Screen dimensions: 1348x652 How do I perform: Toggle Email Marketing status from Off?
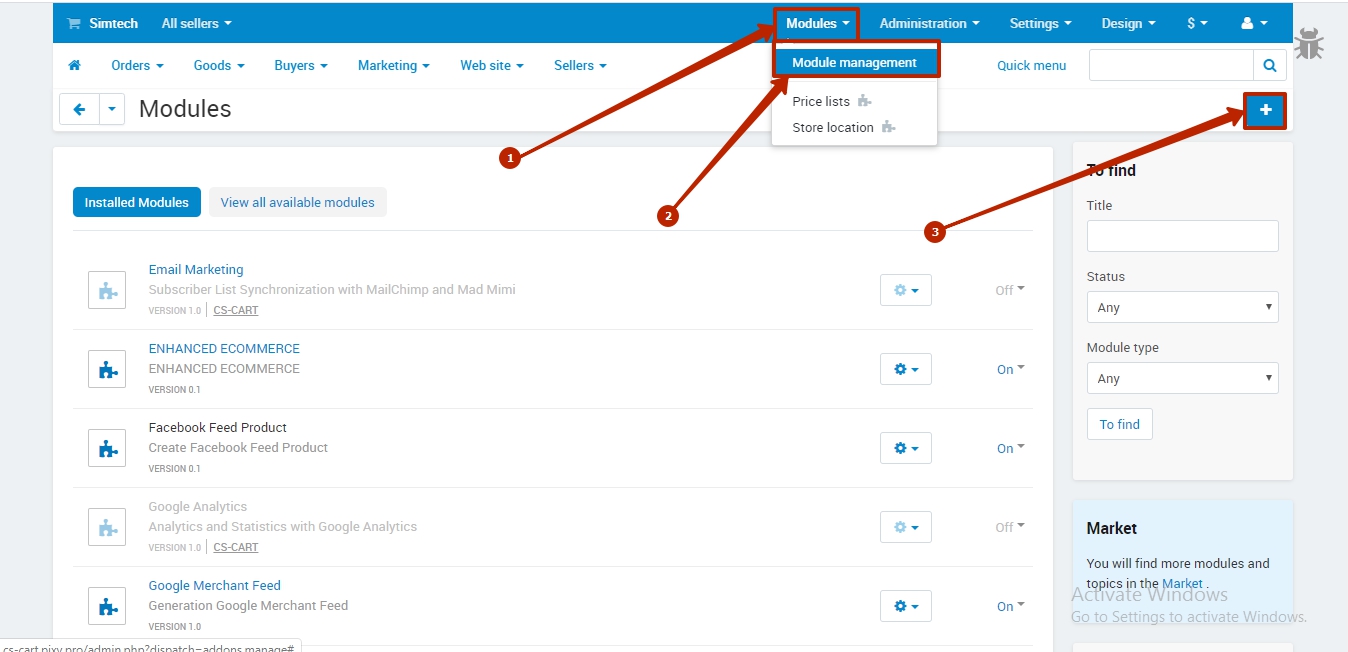click(x=1009, y=290)
